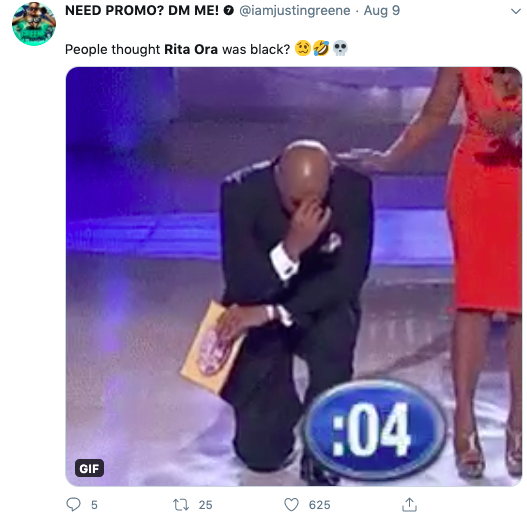This screenshot has width=527, height=517.
Task: Click the :04 countdown timer in the GIF
Action: tap(374, 430)
